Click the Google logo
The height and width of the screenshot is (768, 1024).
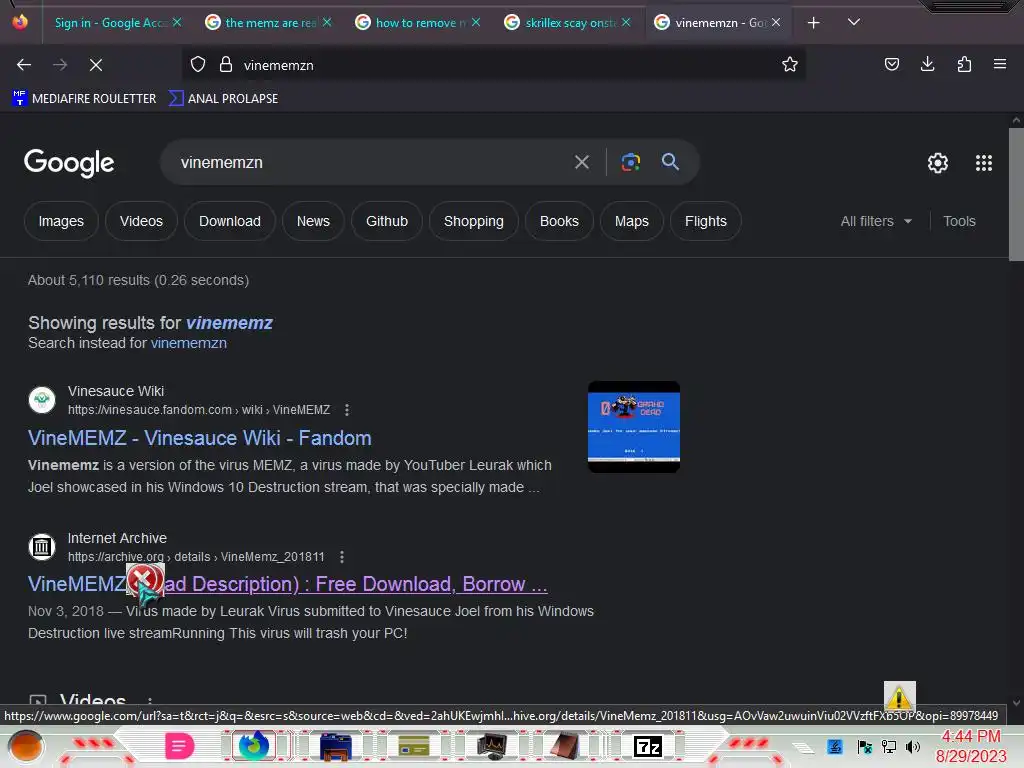point(69,163)
